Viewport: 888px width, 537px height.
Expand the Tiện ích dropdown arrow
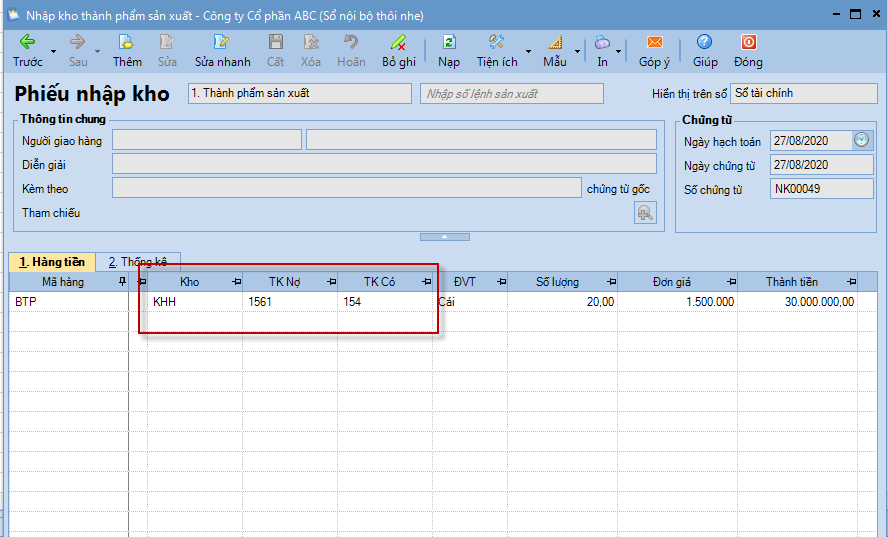pyautogui.click(x=528, y=51)
